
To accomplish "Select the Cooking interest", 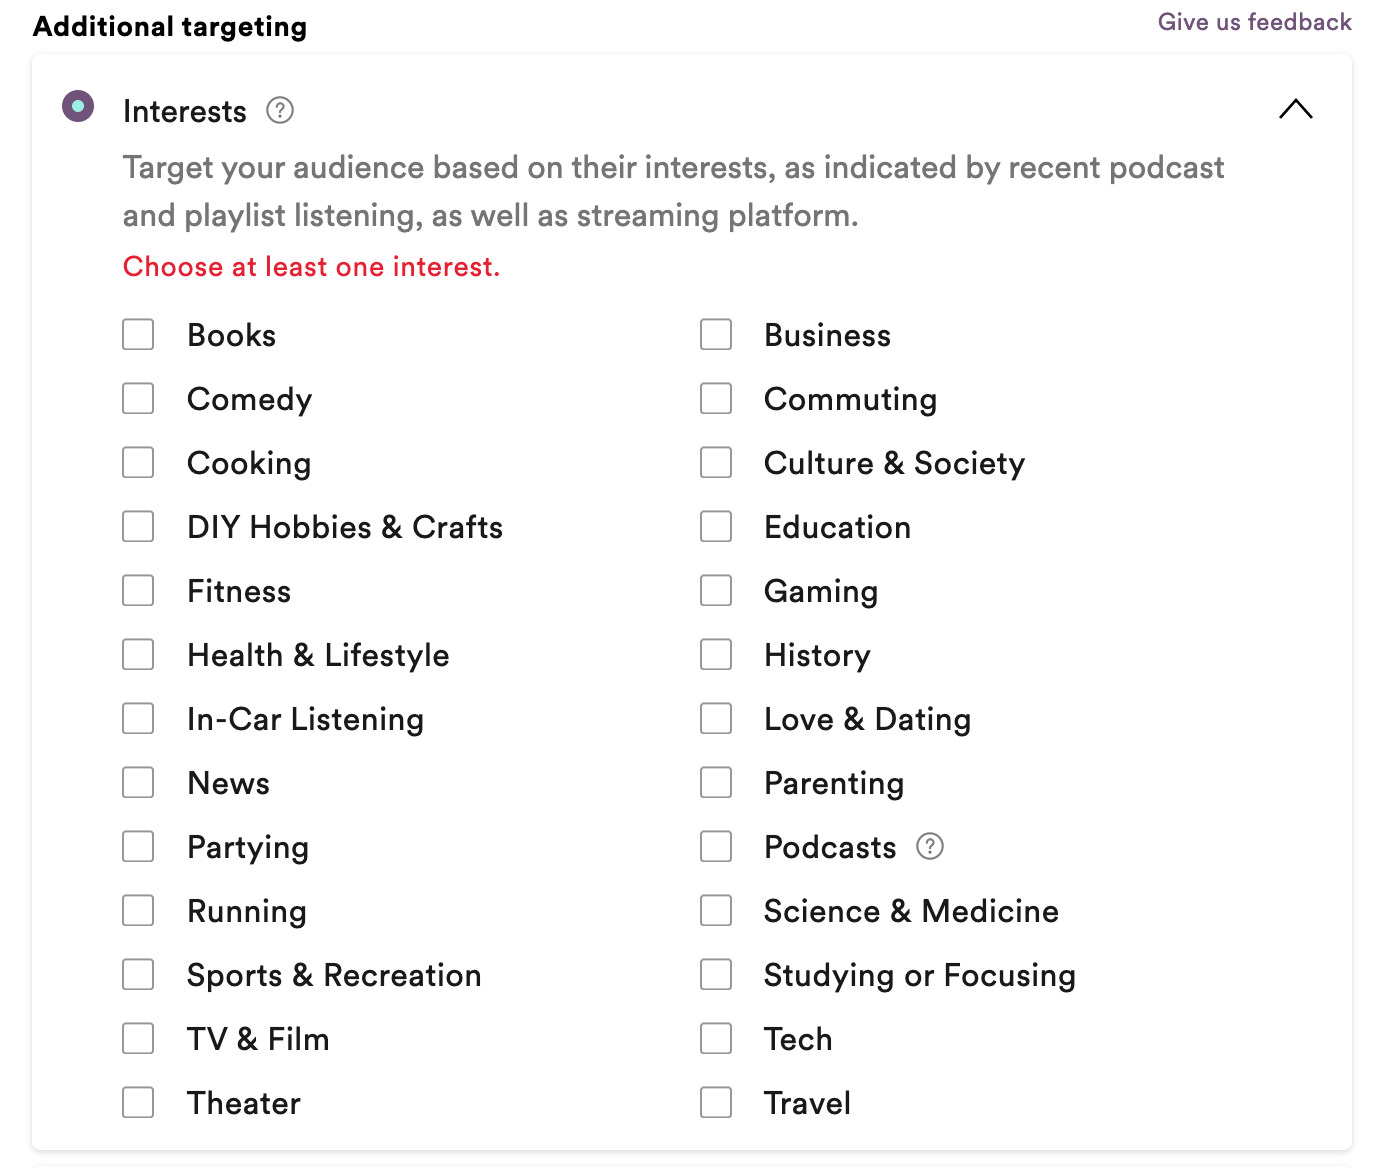I will coord(138,462).
